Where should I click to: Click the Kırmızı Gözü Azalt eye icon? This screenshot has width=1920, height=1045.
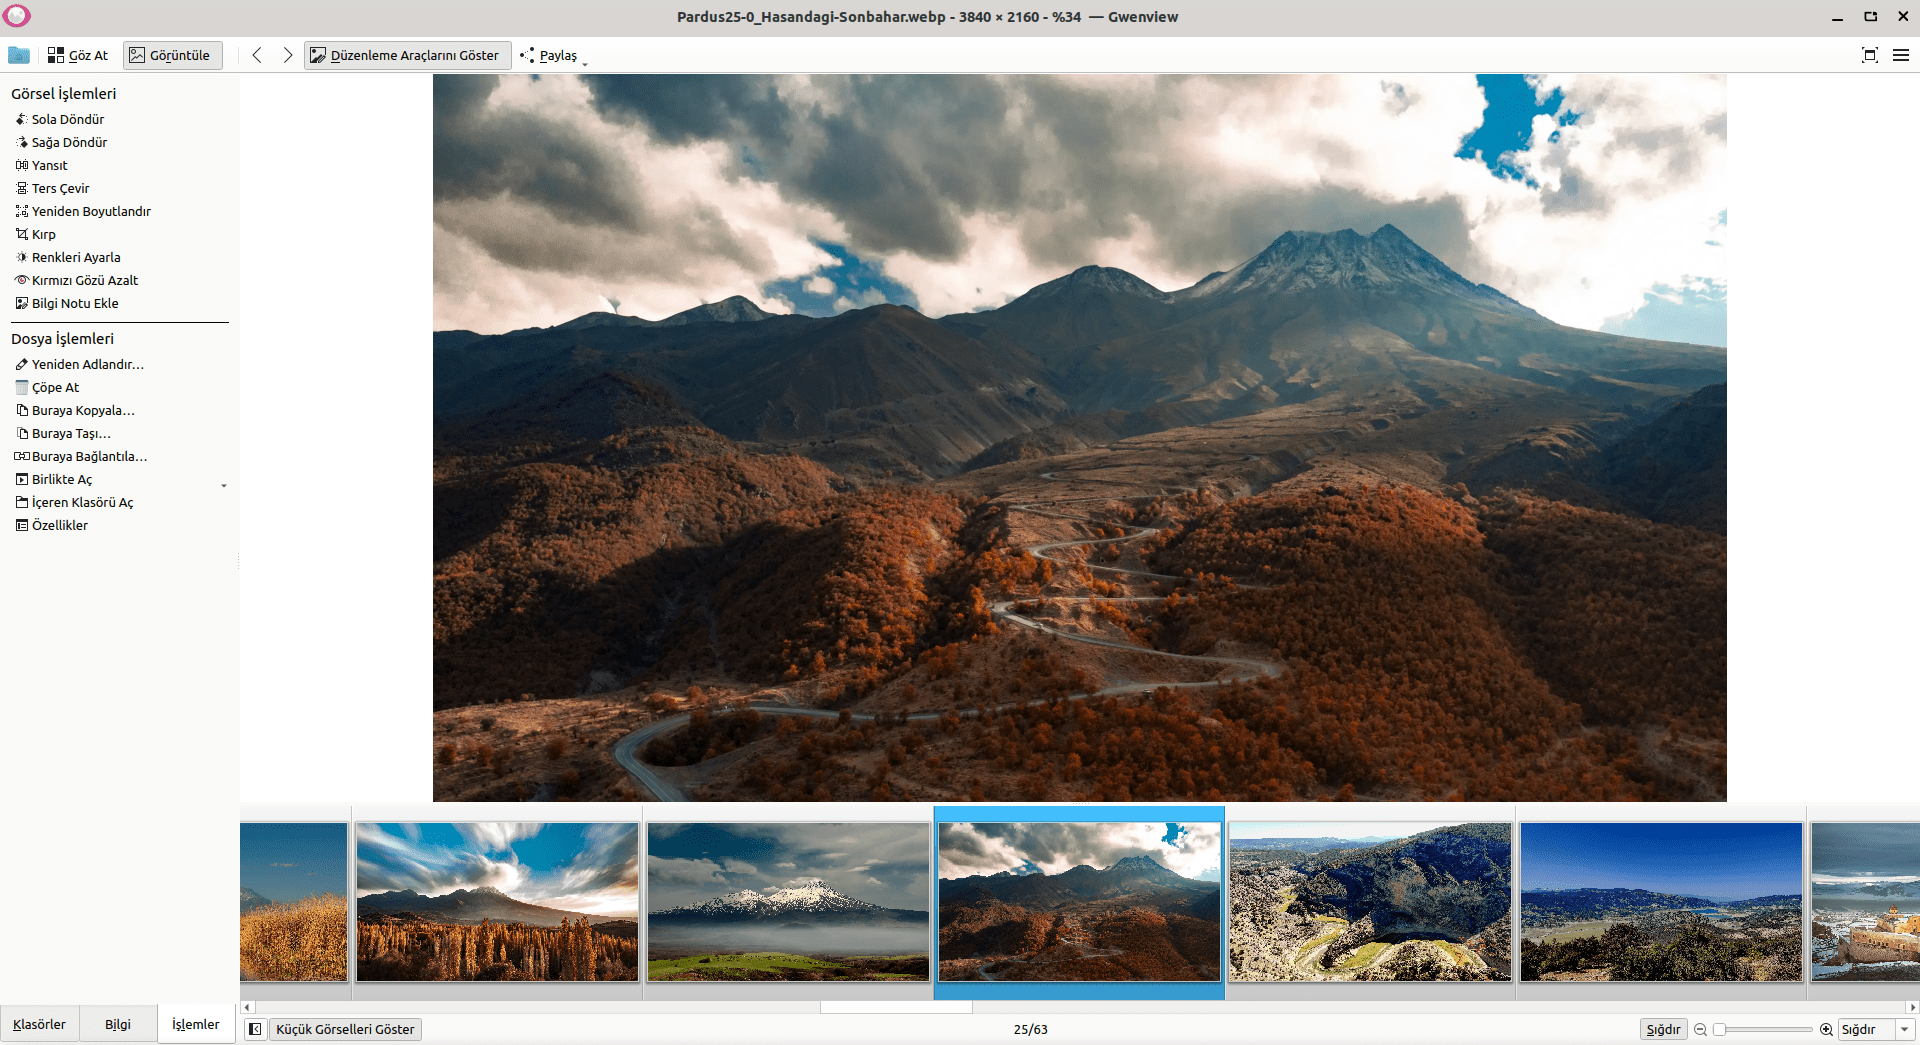pyautogui.click(x=21, y=280)
